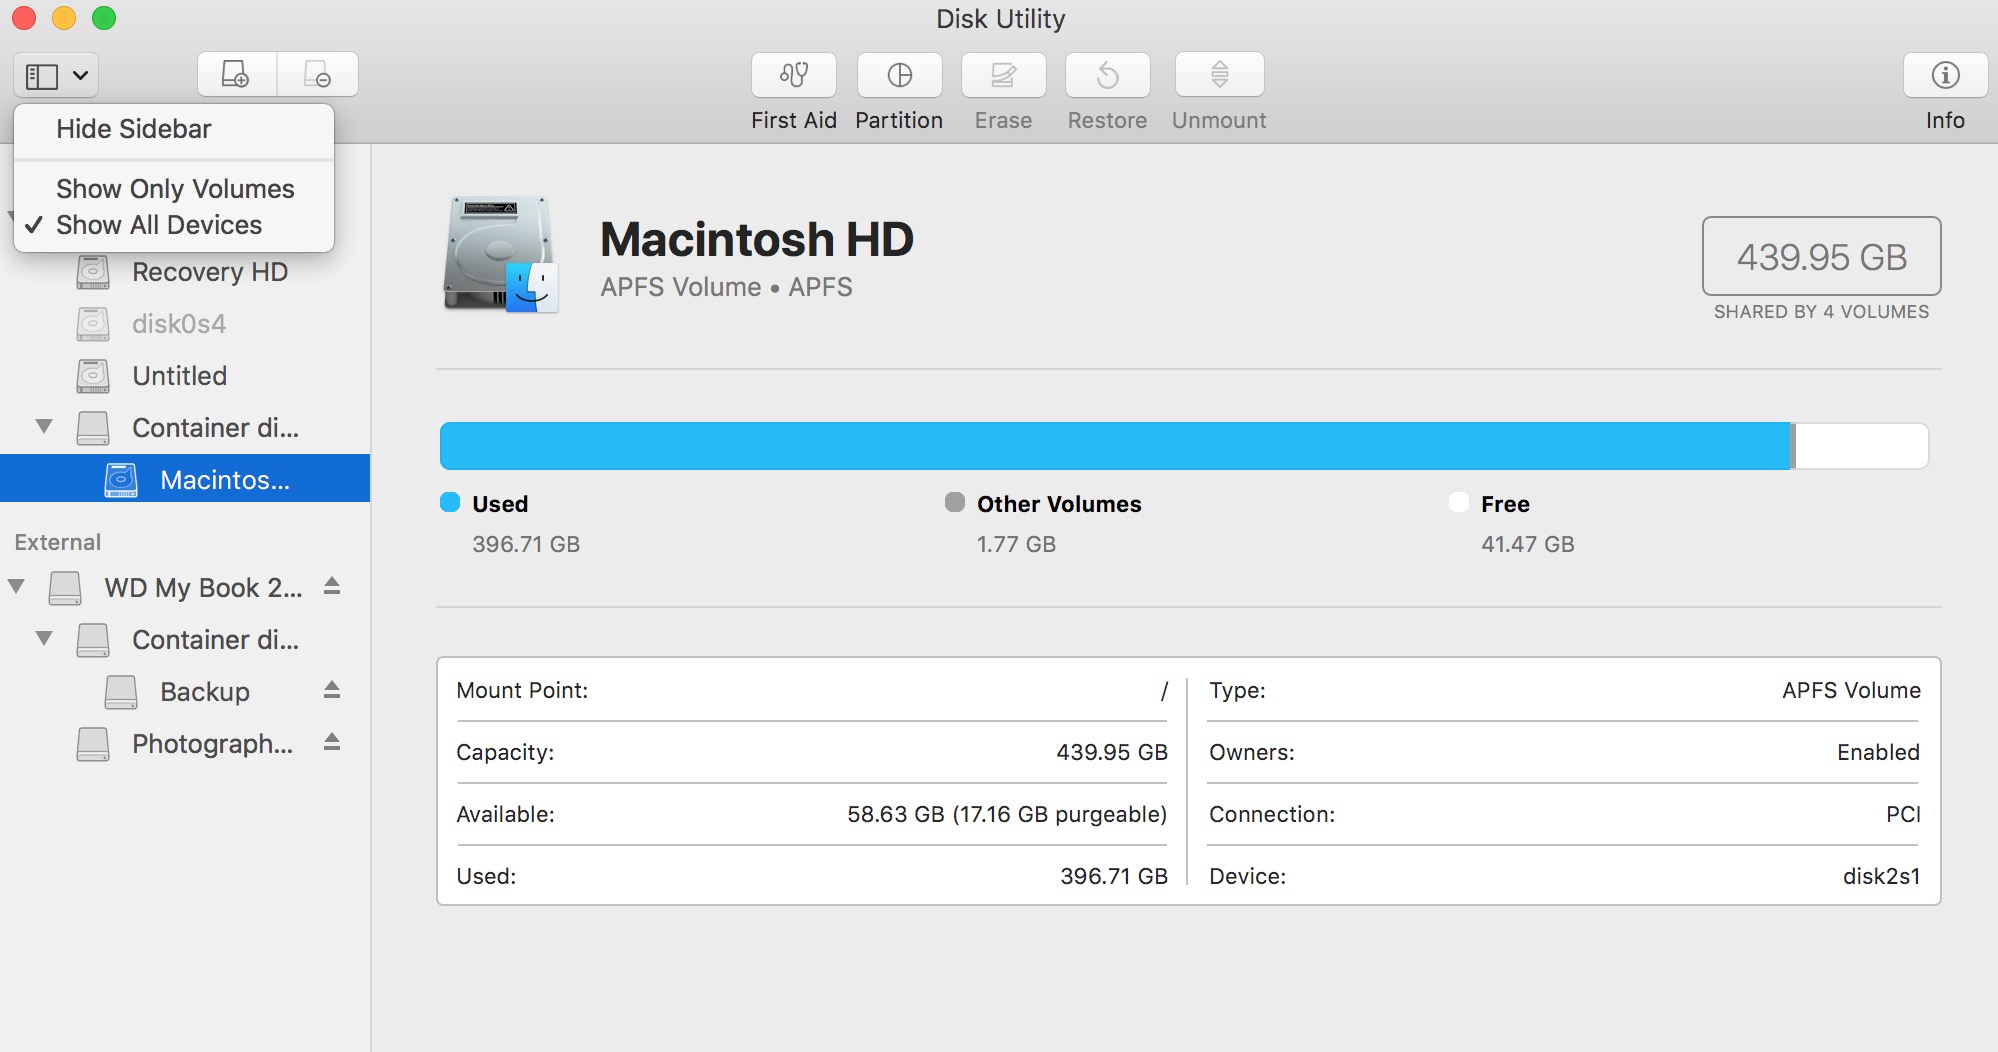
Task: Collapse the internal Container disk
Action: point(43,426)
